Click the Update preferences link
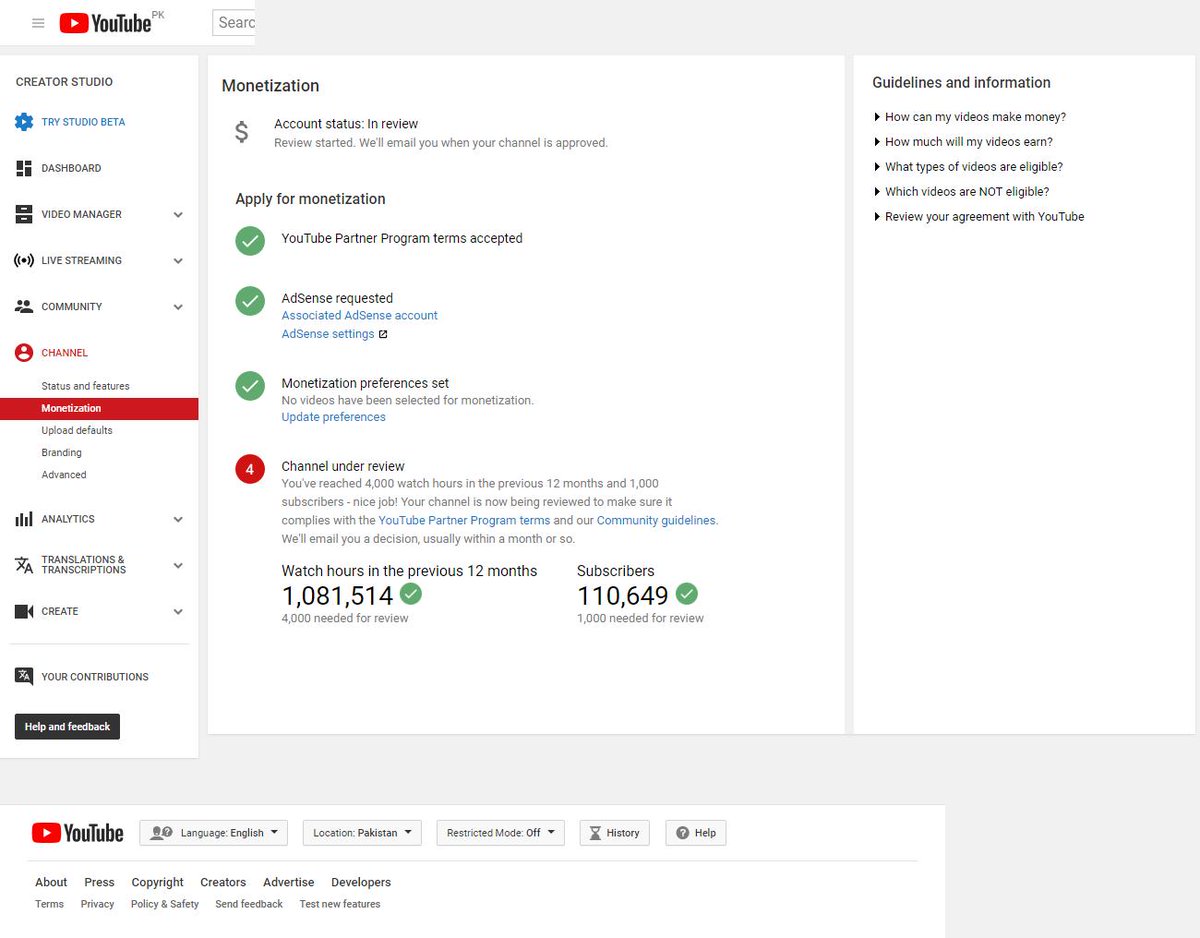This screenshot has height=938, width=1200. coord(334,417)
